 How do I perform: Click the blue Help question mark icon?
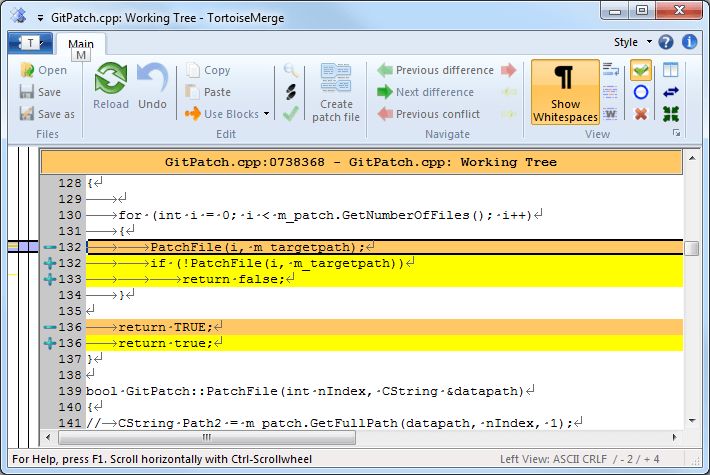point(666,42)
